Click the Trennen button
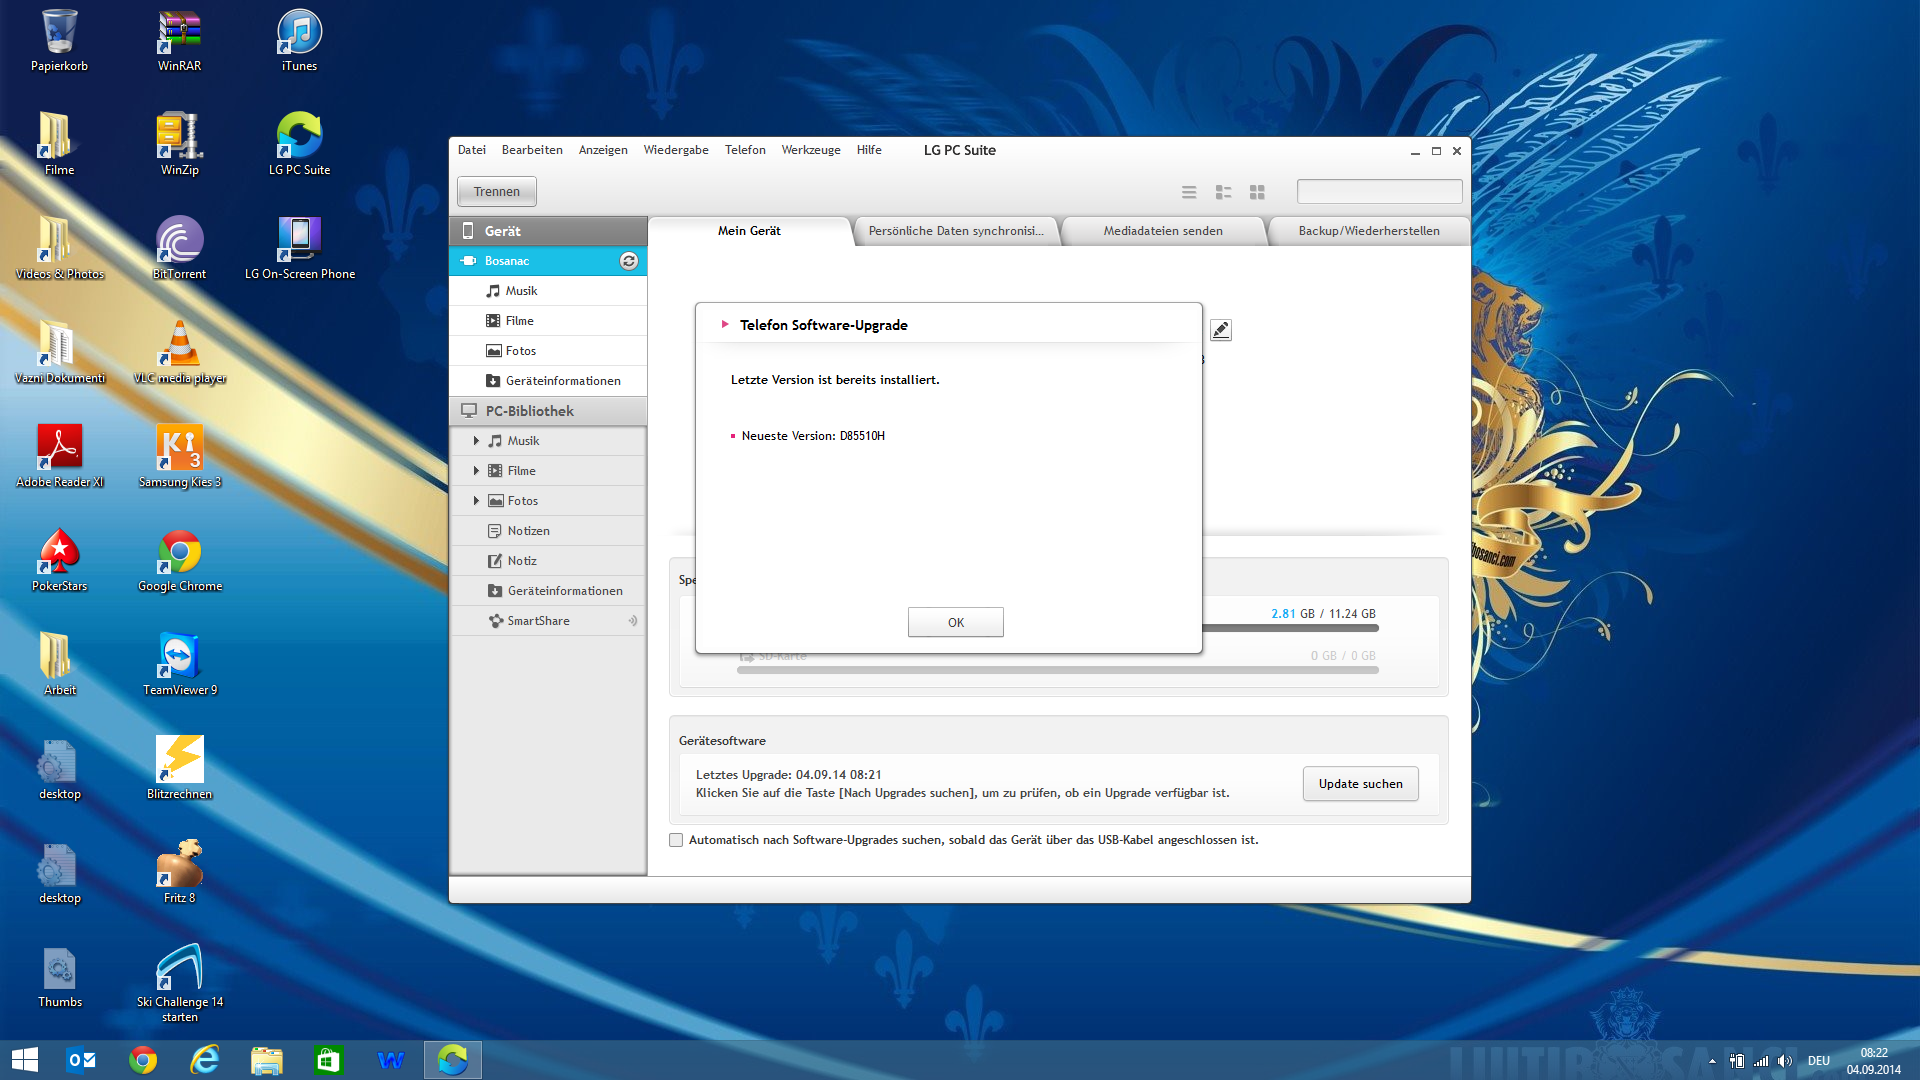Screen dimensions: 1920x1080 click(497, 191)
